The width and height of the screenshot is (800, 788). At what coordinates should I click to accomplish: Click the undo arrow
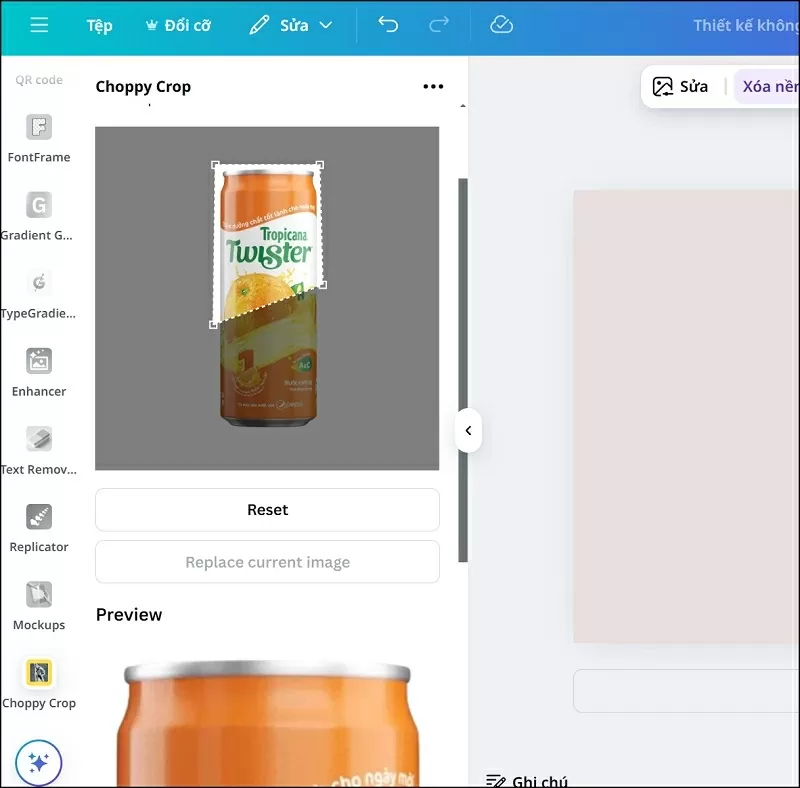tap(388, 26)
